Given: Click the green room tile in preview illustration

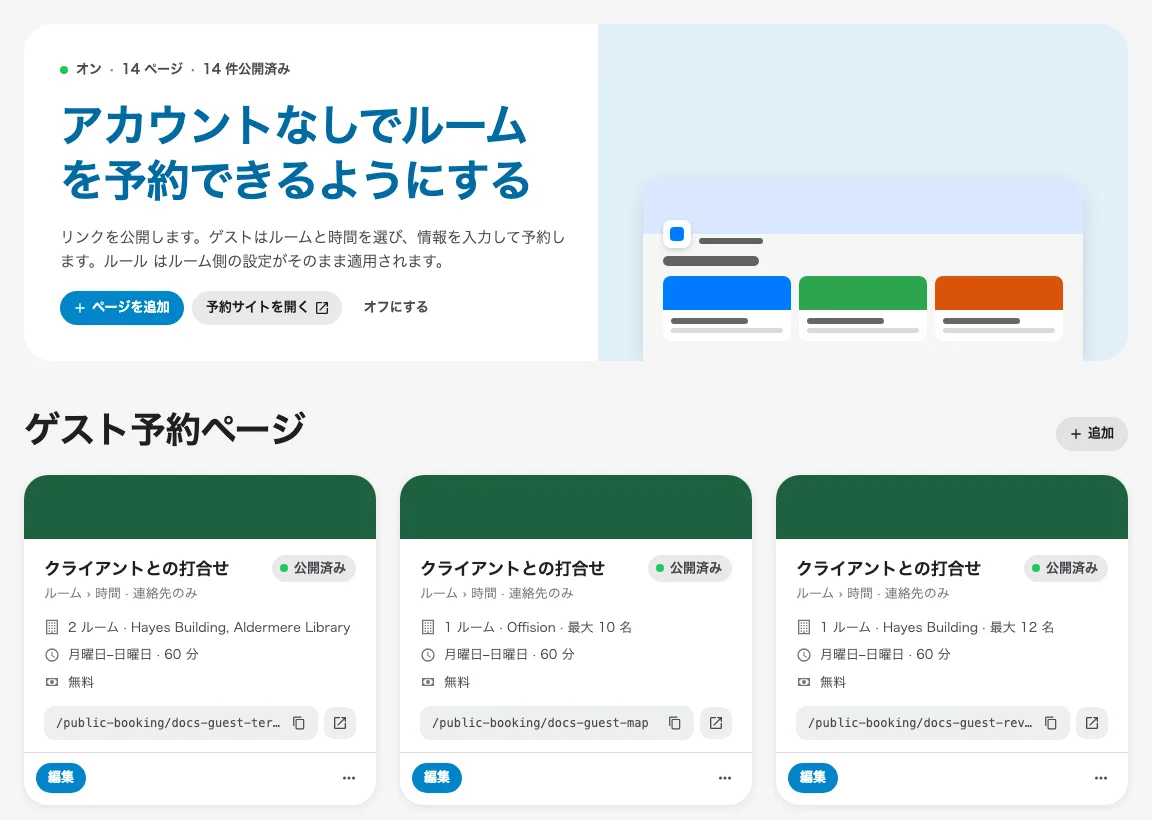Looking at the screenshot, I should point(863,293).
